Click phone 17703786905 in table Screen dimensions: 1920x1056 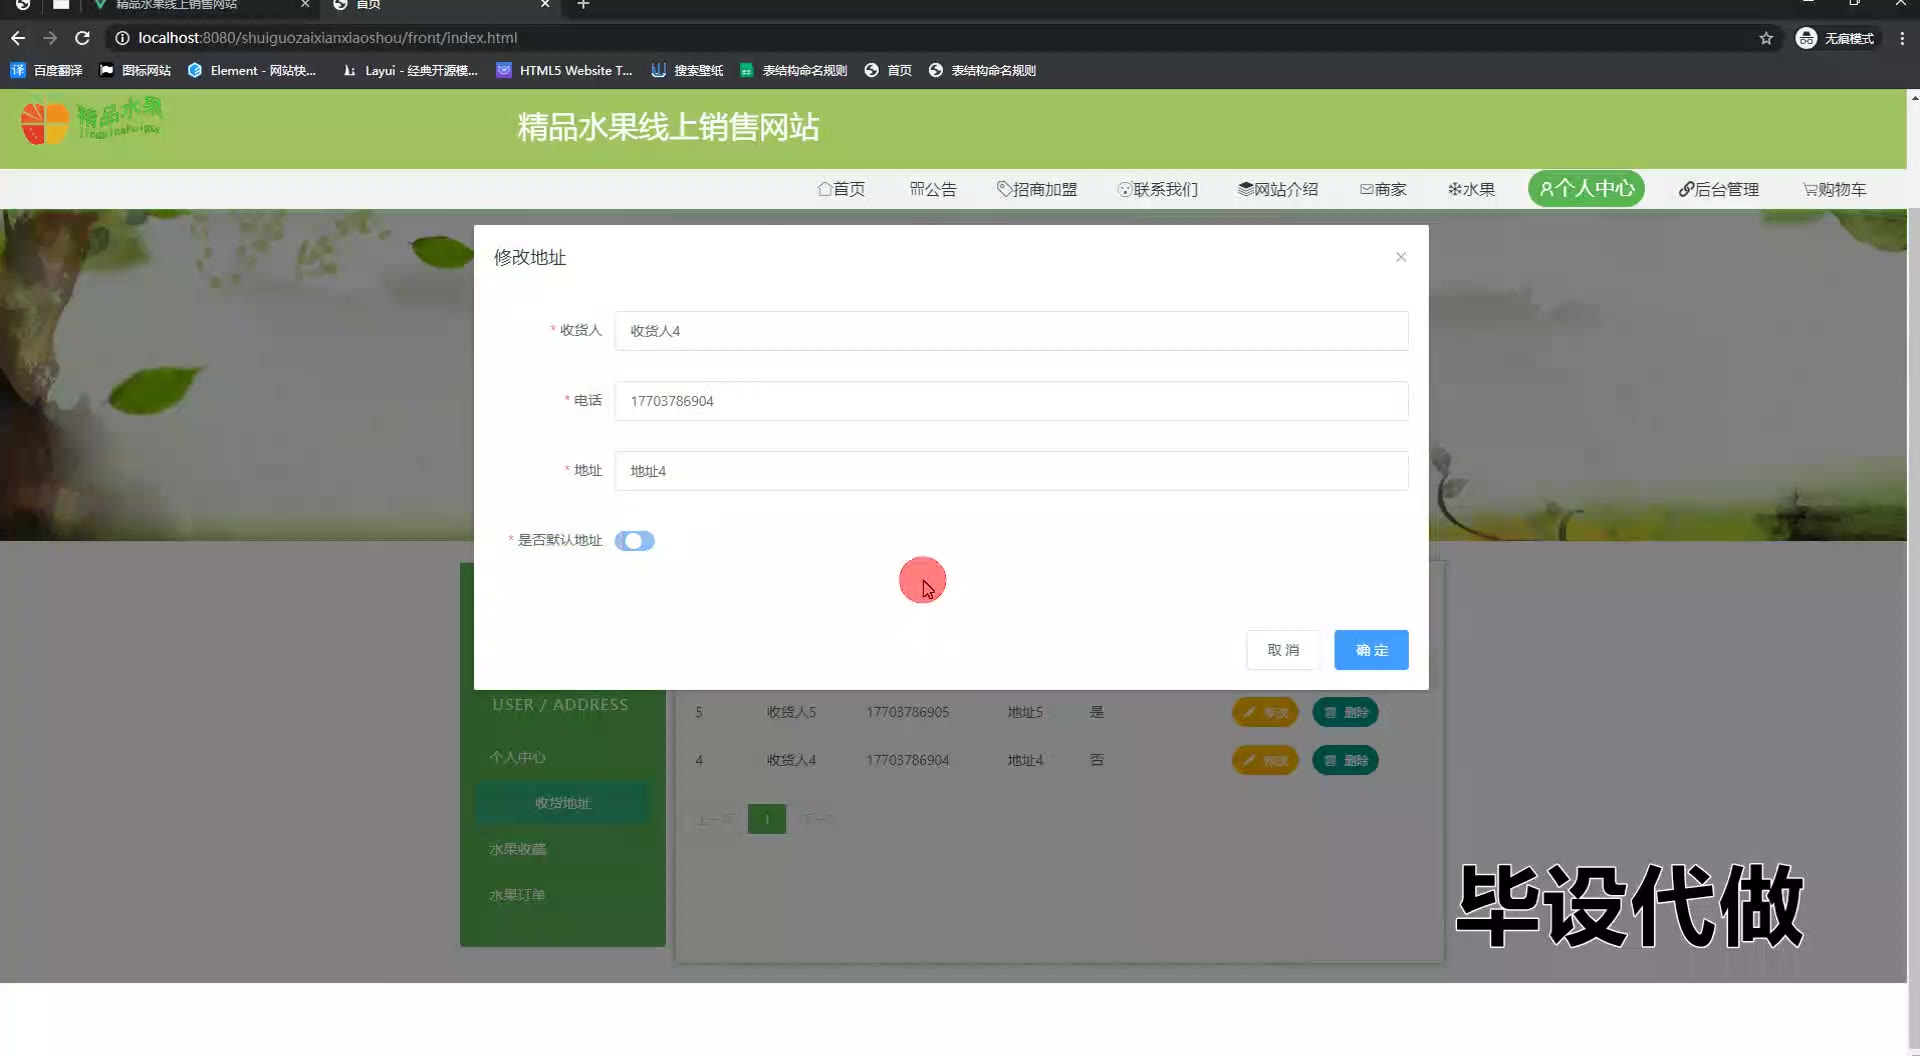click(x=907, y=712)
